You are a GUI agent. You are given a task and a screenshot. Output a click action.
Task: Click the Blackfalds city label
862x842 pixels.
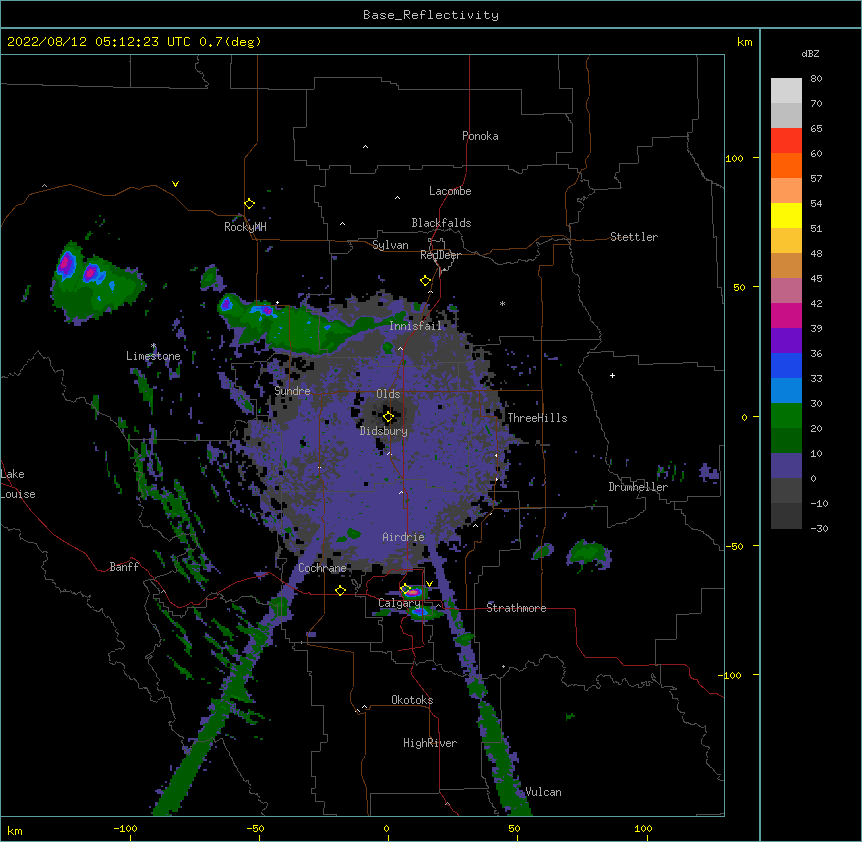tap(441, 223)
